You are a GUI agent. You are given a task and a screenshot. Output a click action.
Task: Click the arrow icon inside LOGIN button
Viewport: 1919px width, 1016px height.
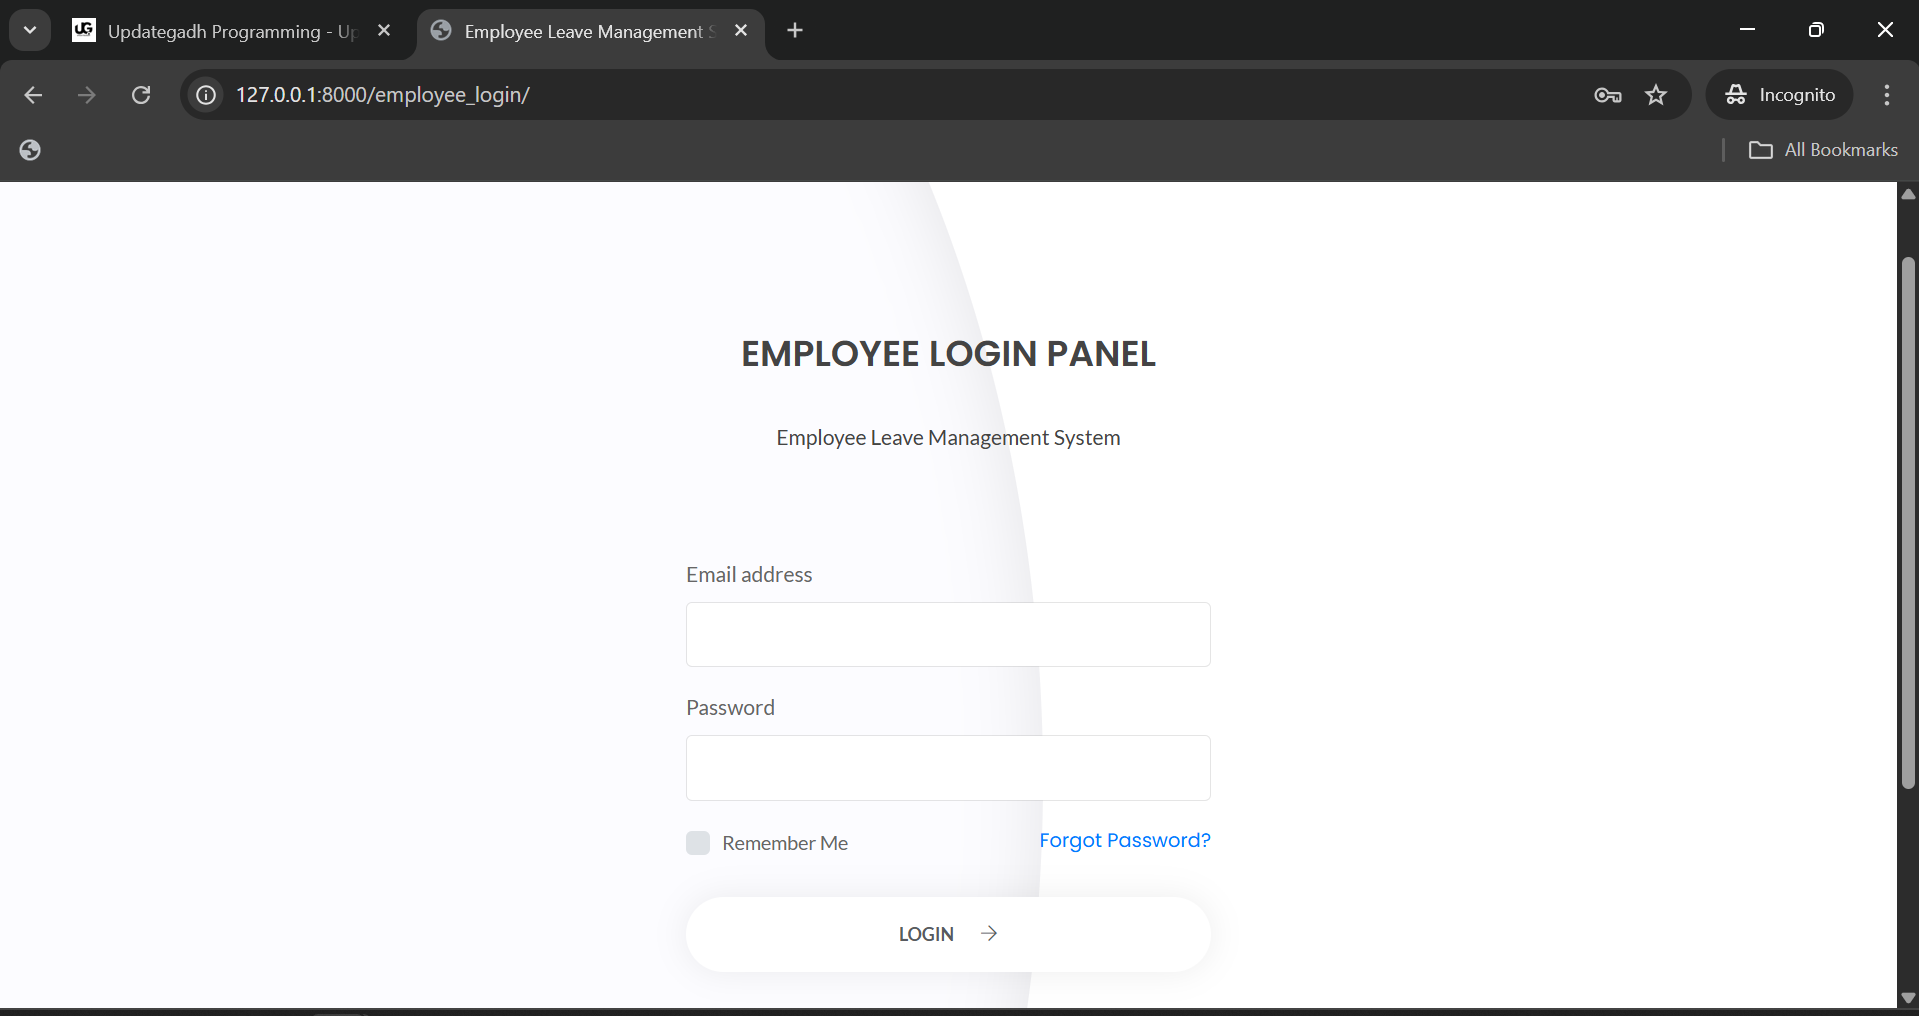pos(989,933)
